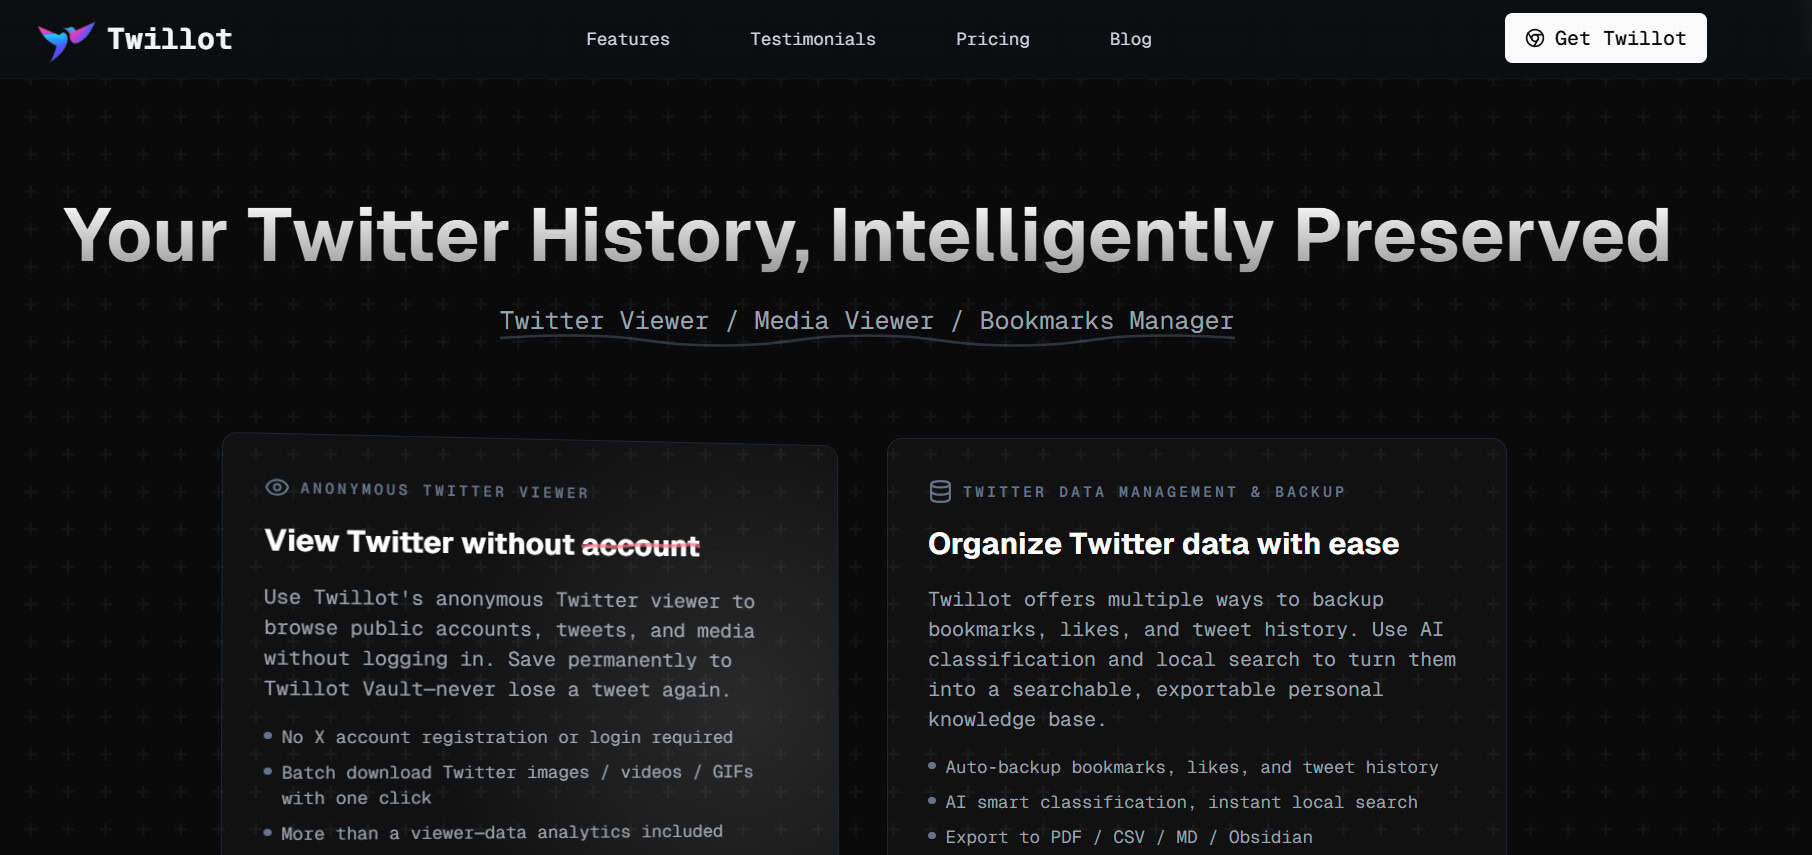
Task: Click the bullet beside Batch download Twitter images
Action: tap(267, 770)
